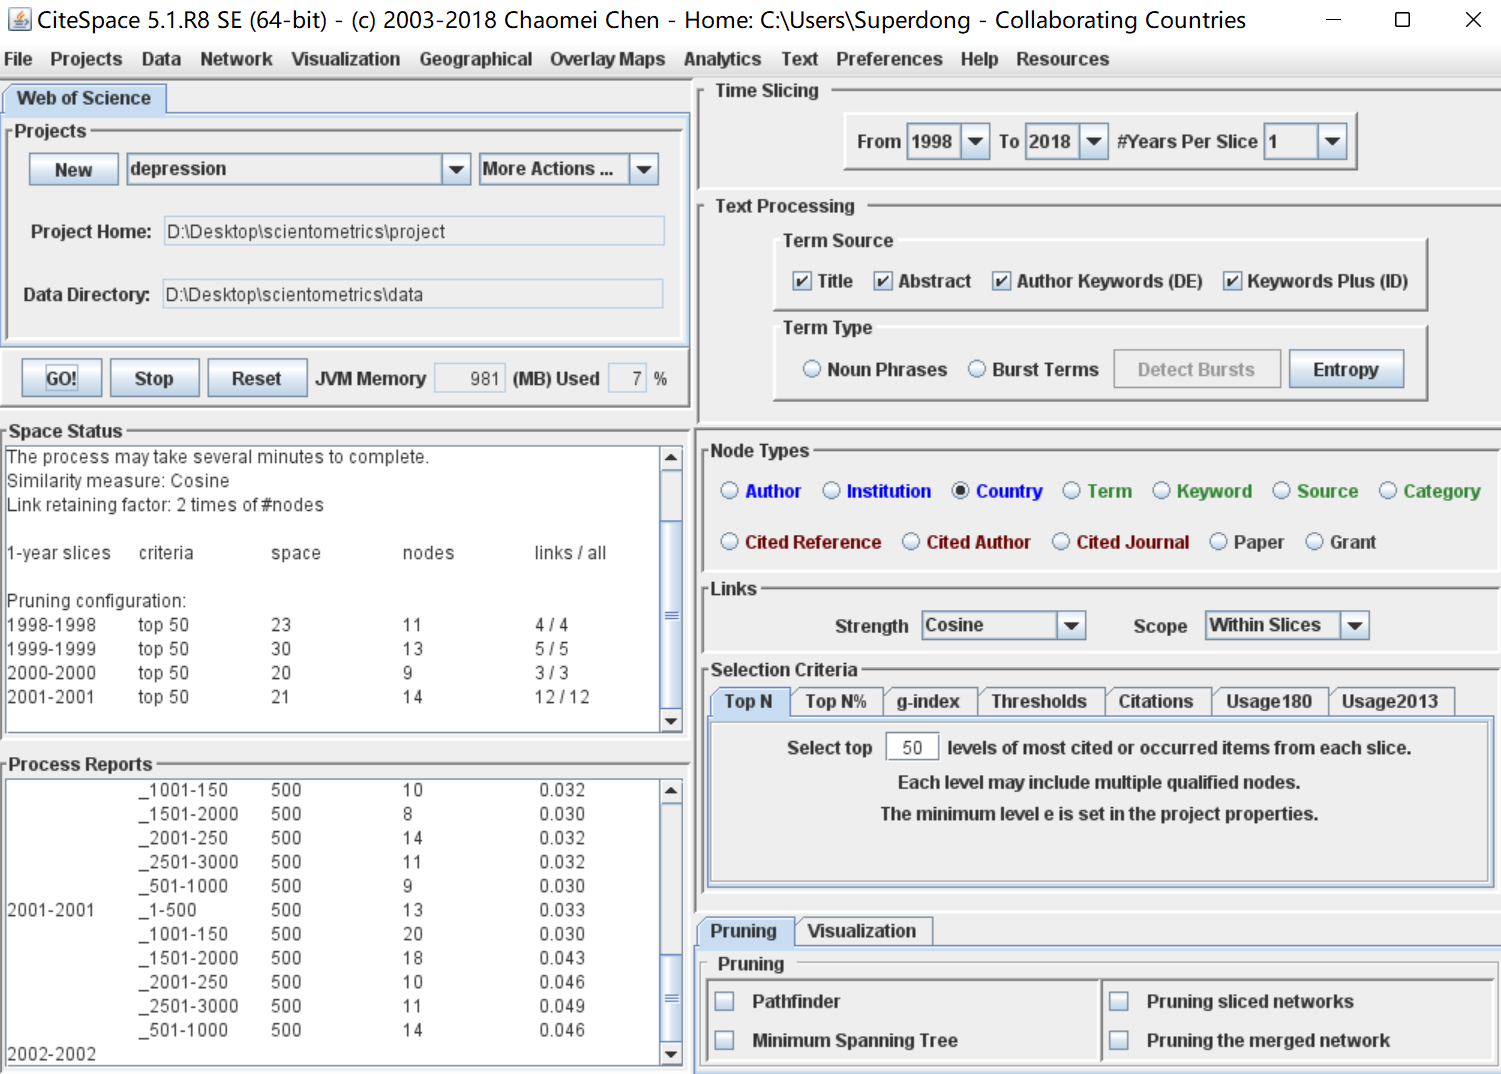This screenshot has height=1074, width=1501.
Task: Select Cited Journal node type
Action: click(1061, 541)
